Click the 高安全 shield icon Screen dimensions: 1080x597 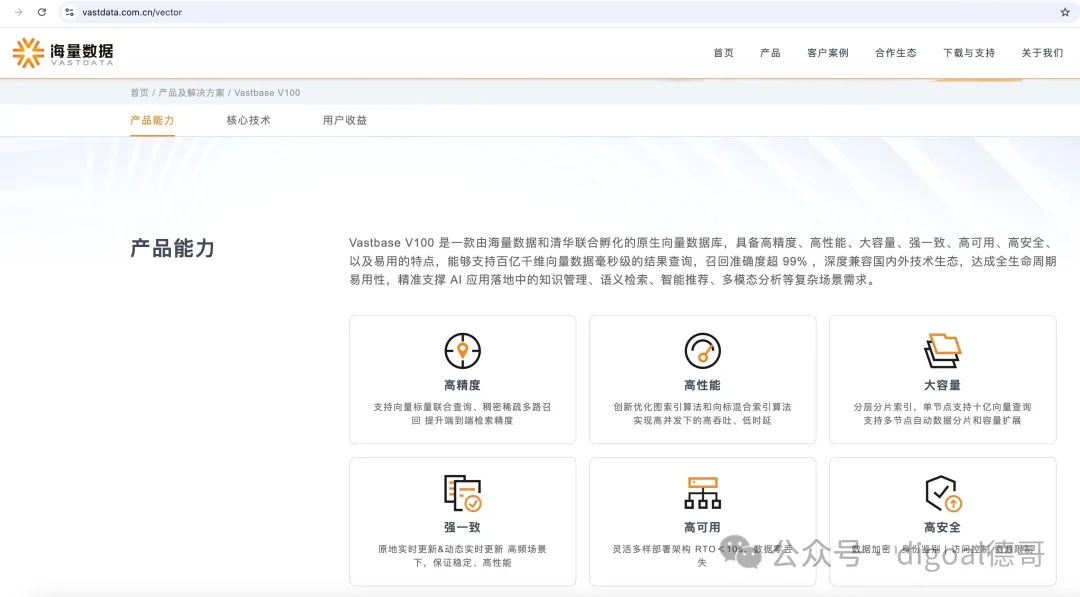(942, 493)
